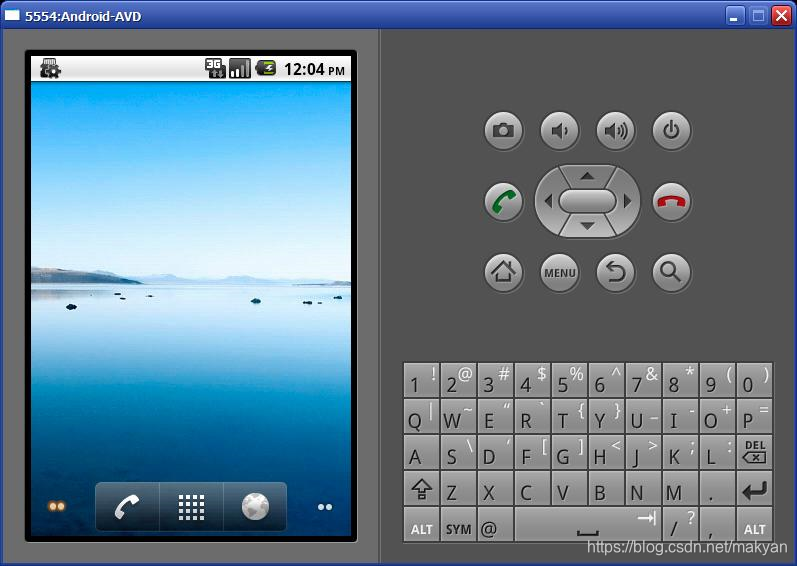Click the D-pad down arrow

coord(587,226)
